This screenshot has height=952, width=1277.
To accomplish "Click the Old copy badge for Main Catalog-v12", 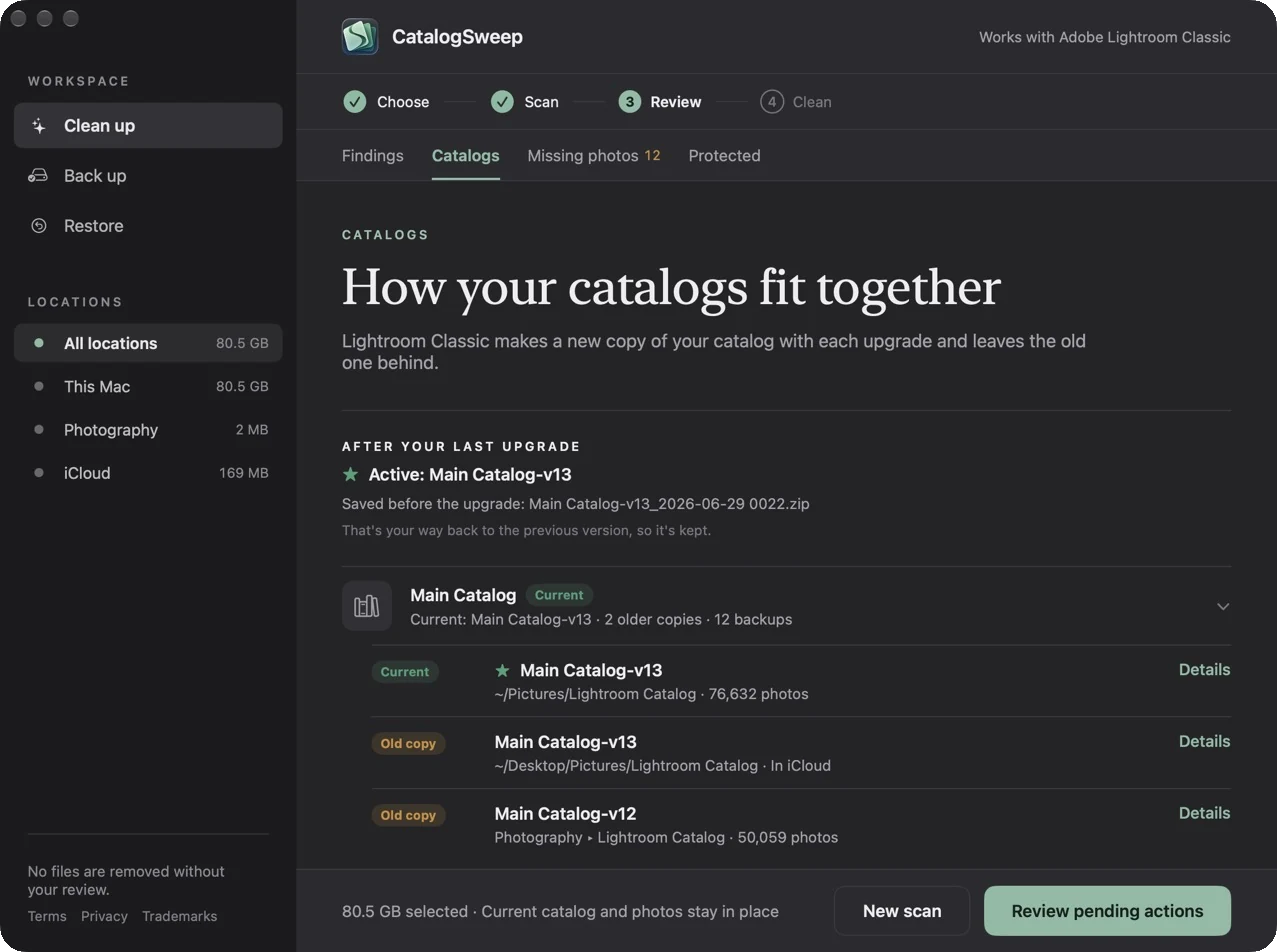I will pyautogui.click(x=408, y=815).
